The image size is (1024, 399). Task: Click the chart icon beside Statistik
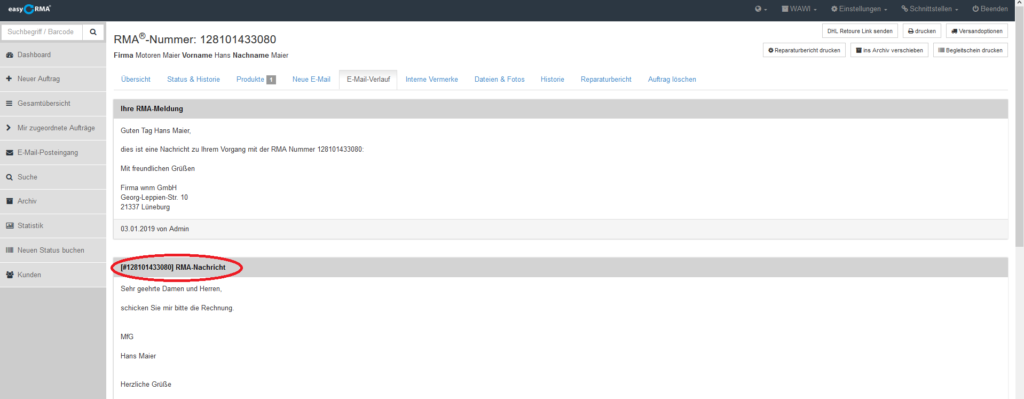9,226
